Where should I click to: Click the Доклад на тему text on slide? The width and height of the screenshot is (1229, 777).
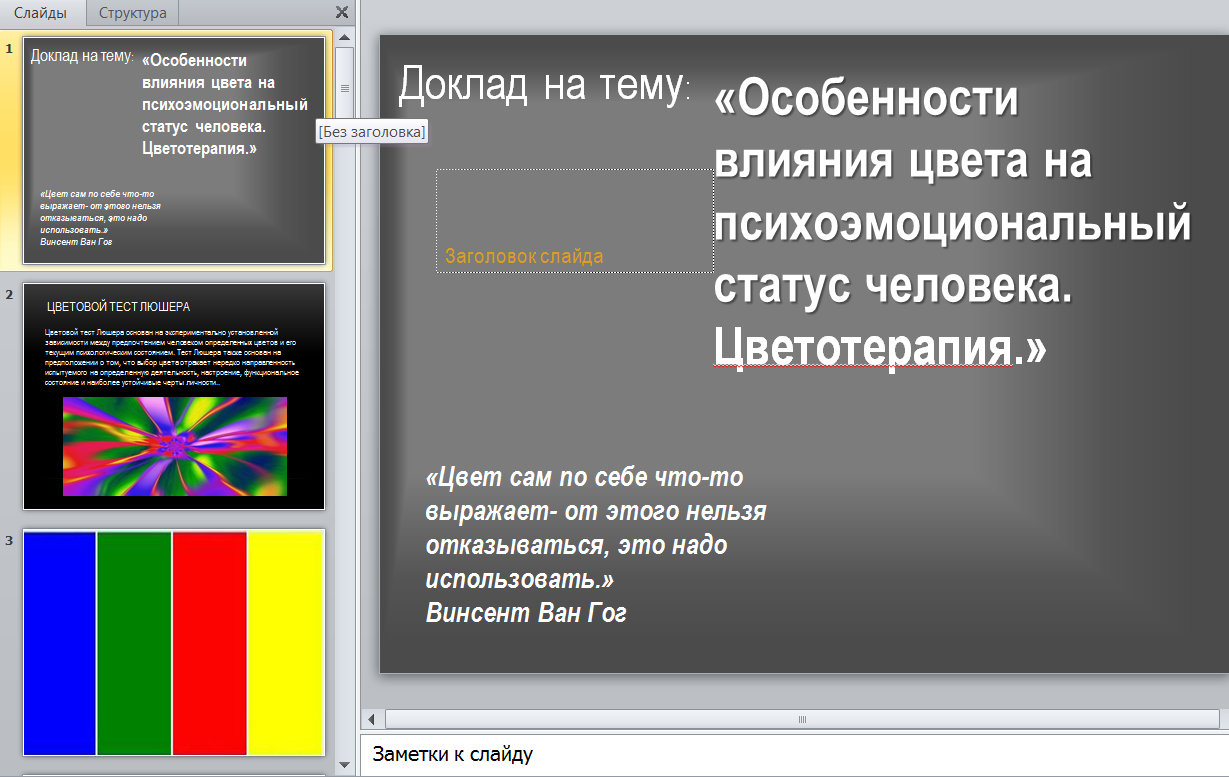click(544, 85)
